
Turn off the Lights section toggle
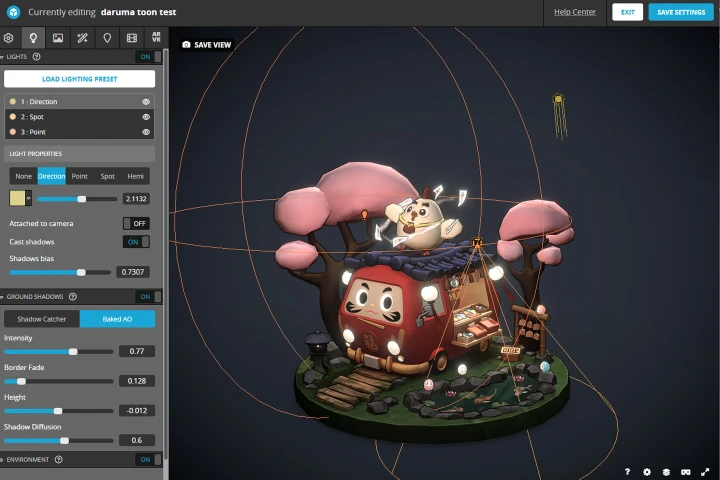coord(149,56)
